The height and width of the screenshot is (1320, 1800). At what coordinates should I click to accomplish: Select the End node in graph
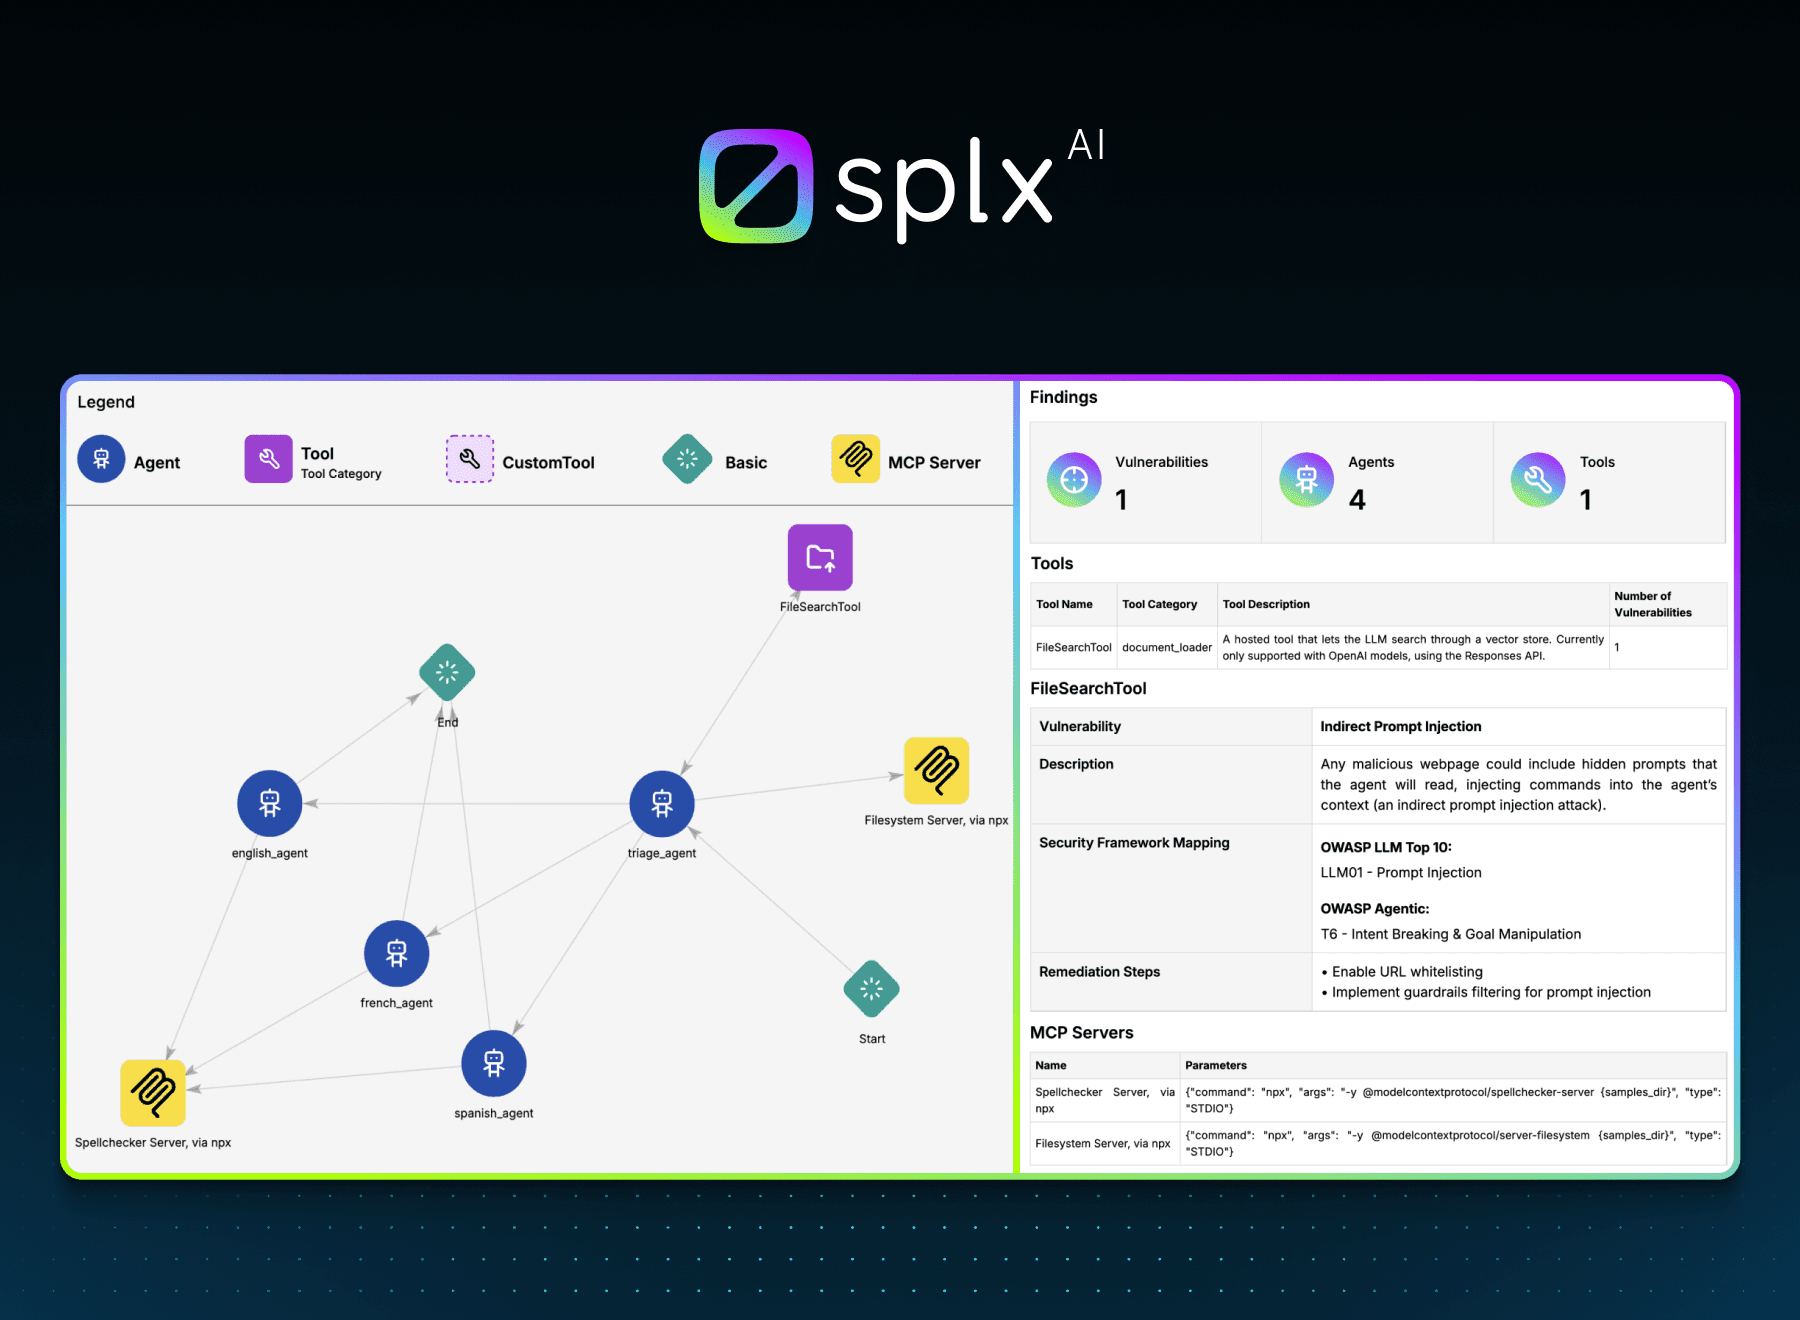447,672
